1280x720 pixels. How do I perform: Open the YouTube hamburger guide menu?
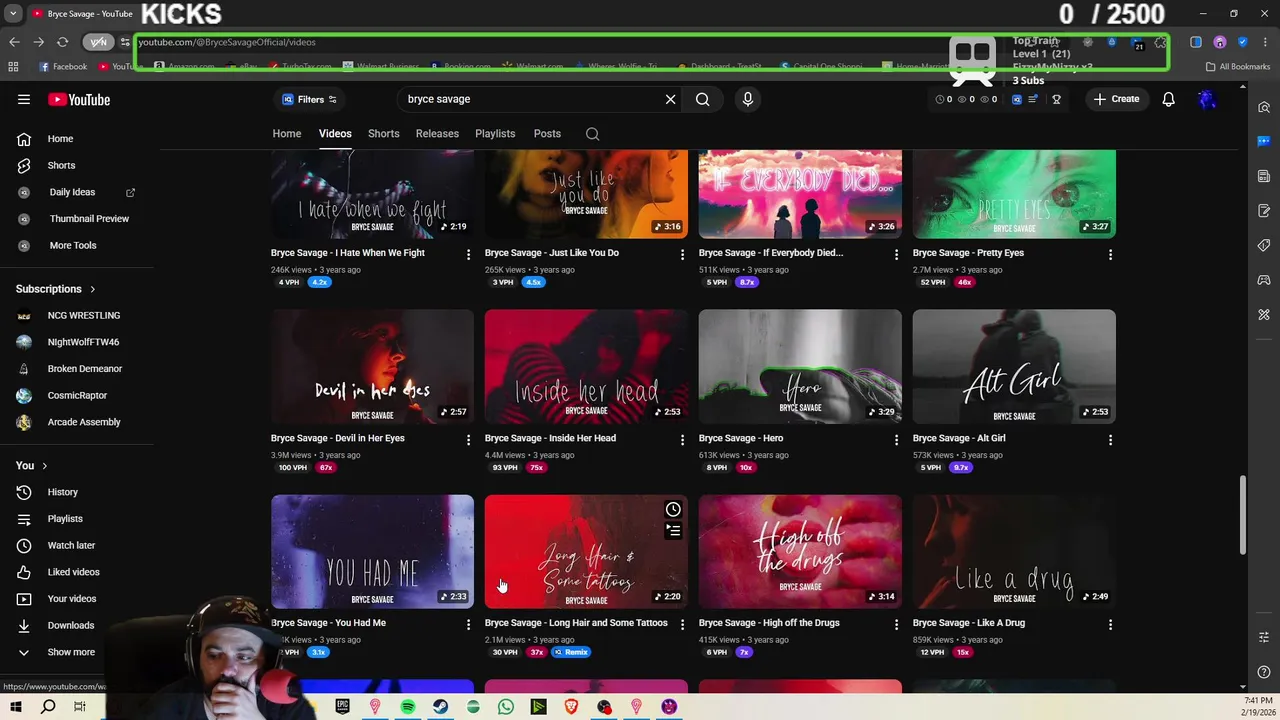pyautogui.click(x=24, y=99)
